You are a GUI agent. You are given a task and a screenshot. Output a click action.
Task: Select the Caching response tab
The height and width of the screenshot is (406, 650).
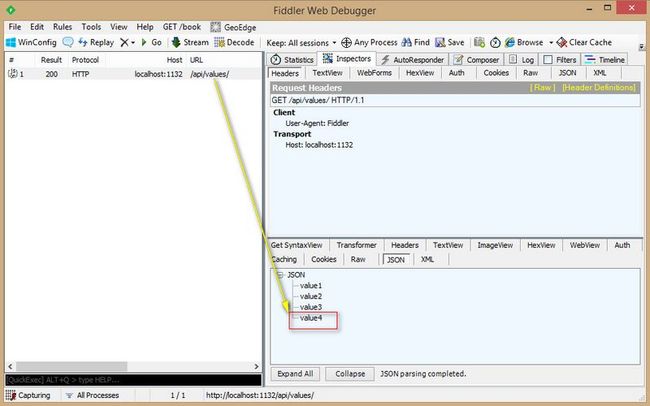click(x=284, y=259)
